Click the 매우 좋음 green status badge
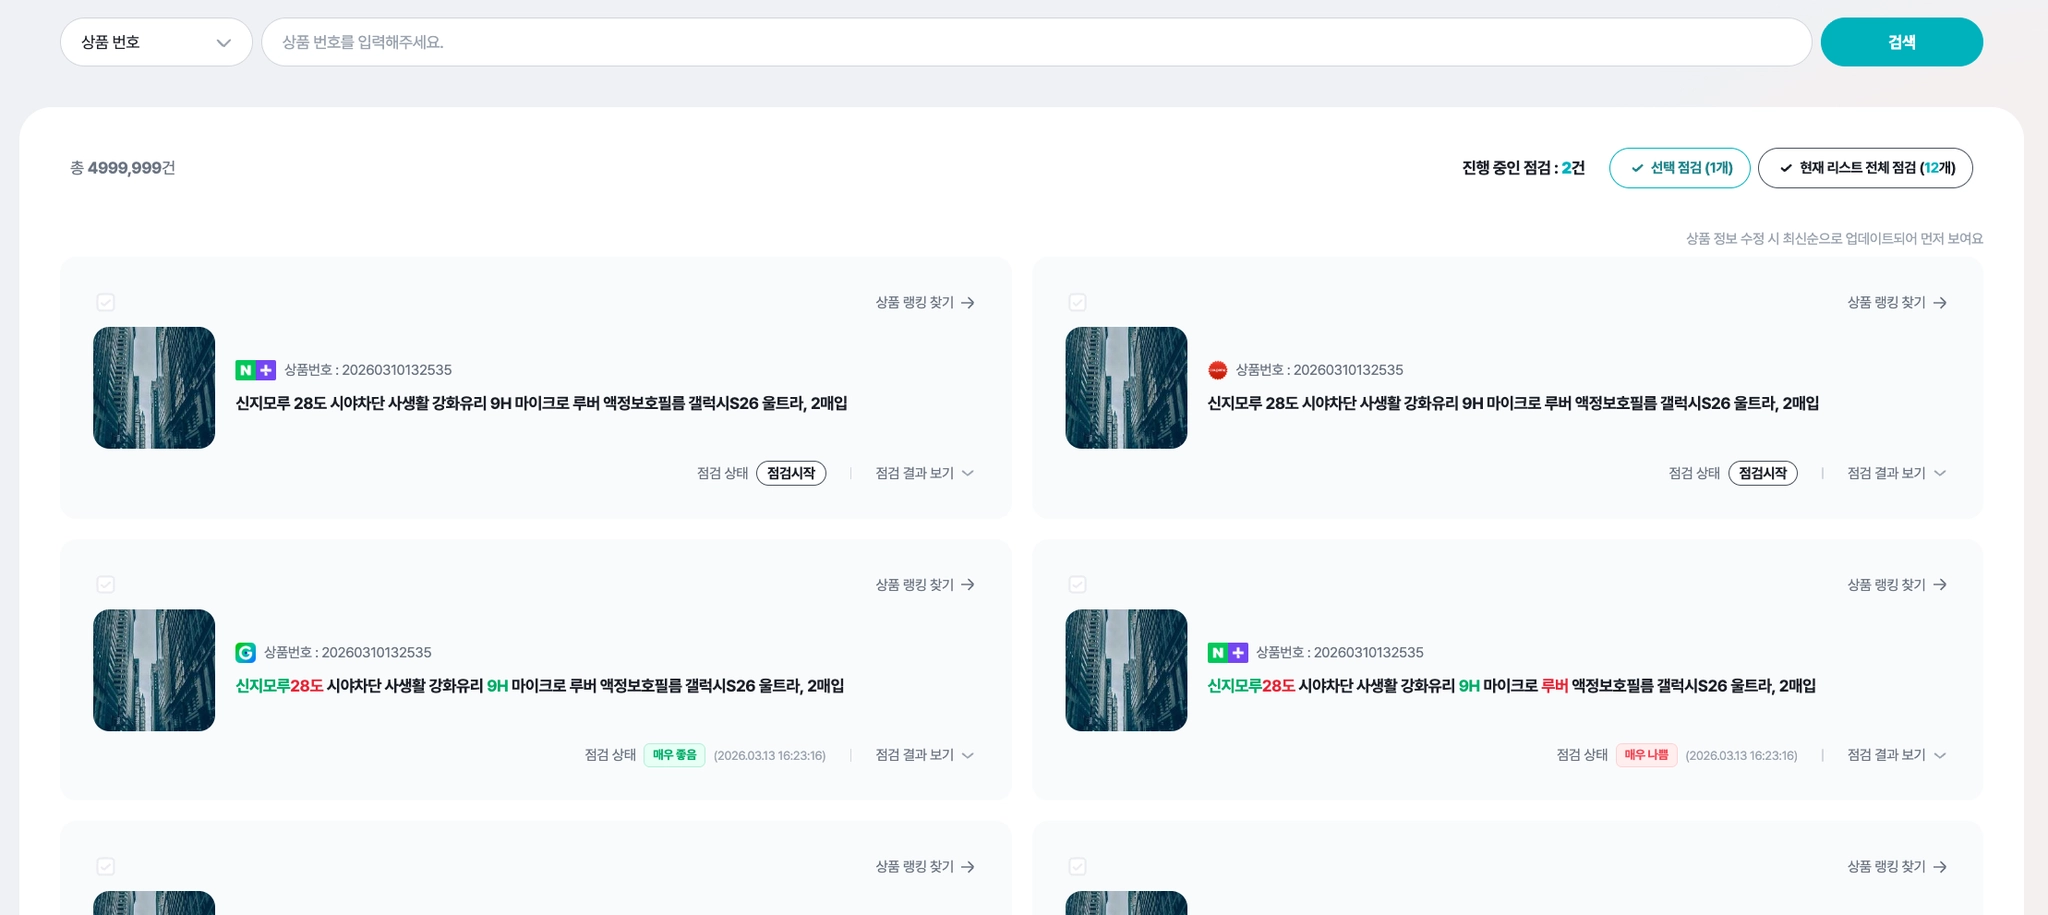2048x915 pixels. (x=675, y=755)
